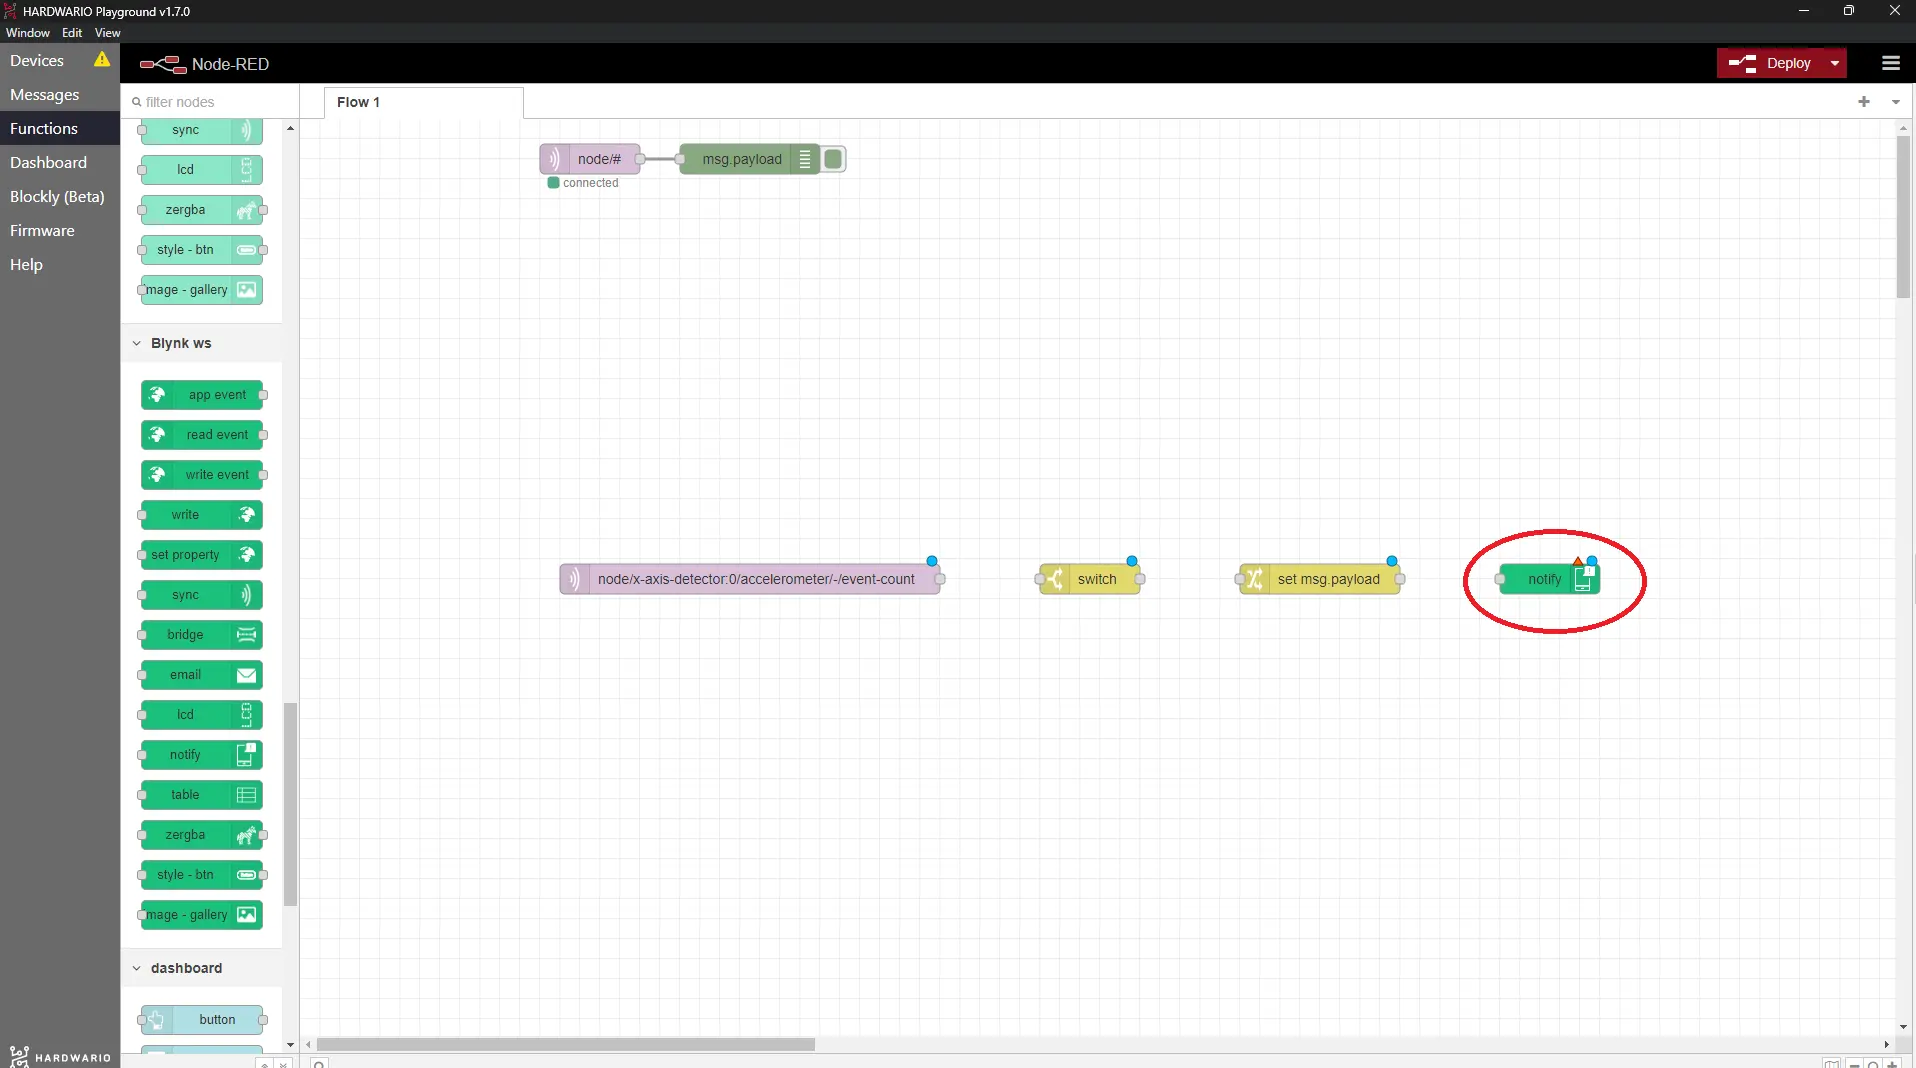Select the bridge palette node
Screen dimensions: 1916x1068
click(x=202, y=635)
